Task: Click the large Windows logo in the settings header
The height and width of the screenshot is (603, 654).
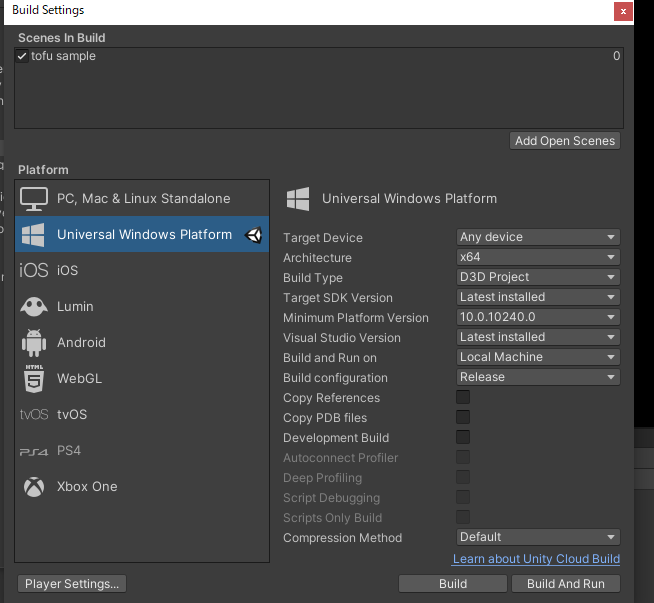Action: [x=298, y=198]
